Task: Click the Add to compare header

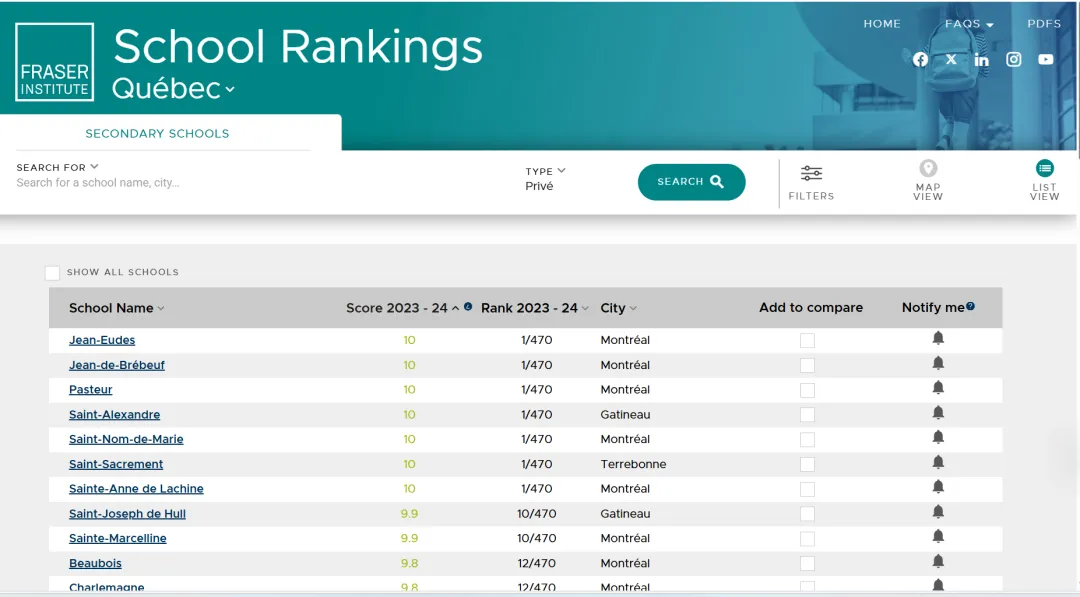Action: (811, 308)
